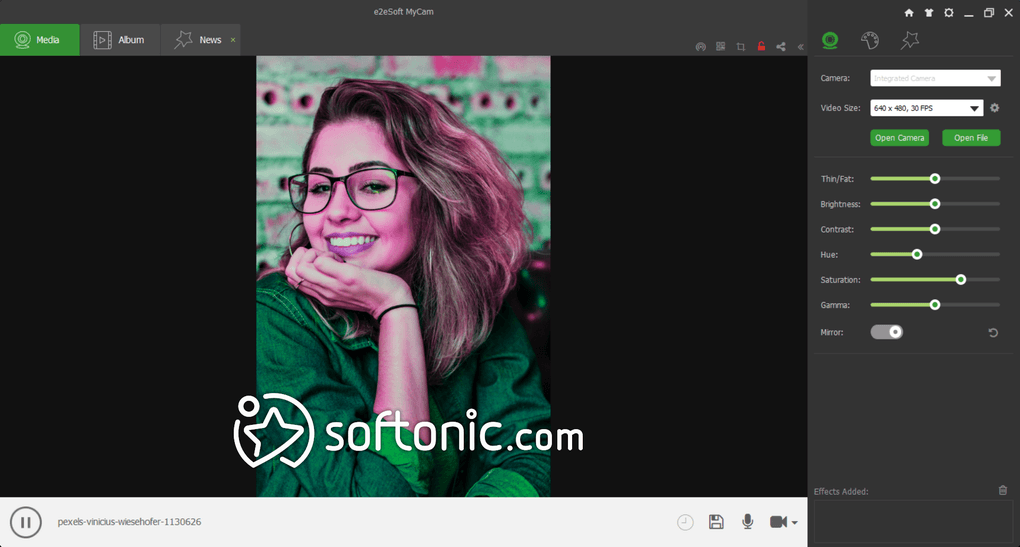The image size is (1020, 547).
Task: Click the share icon
Action: tap(781, 47)
